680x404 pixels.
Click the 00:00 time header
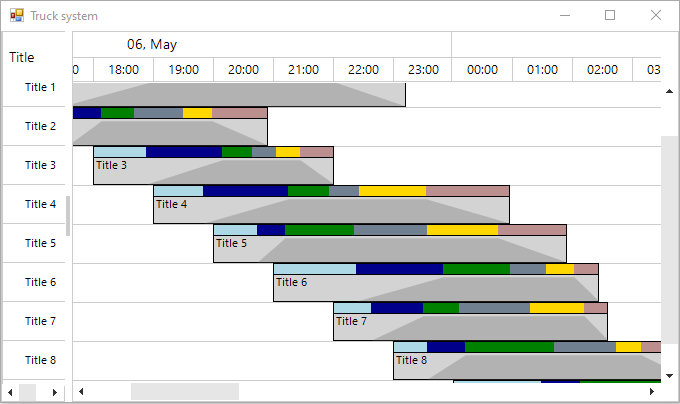(x=482, y=70)
